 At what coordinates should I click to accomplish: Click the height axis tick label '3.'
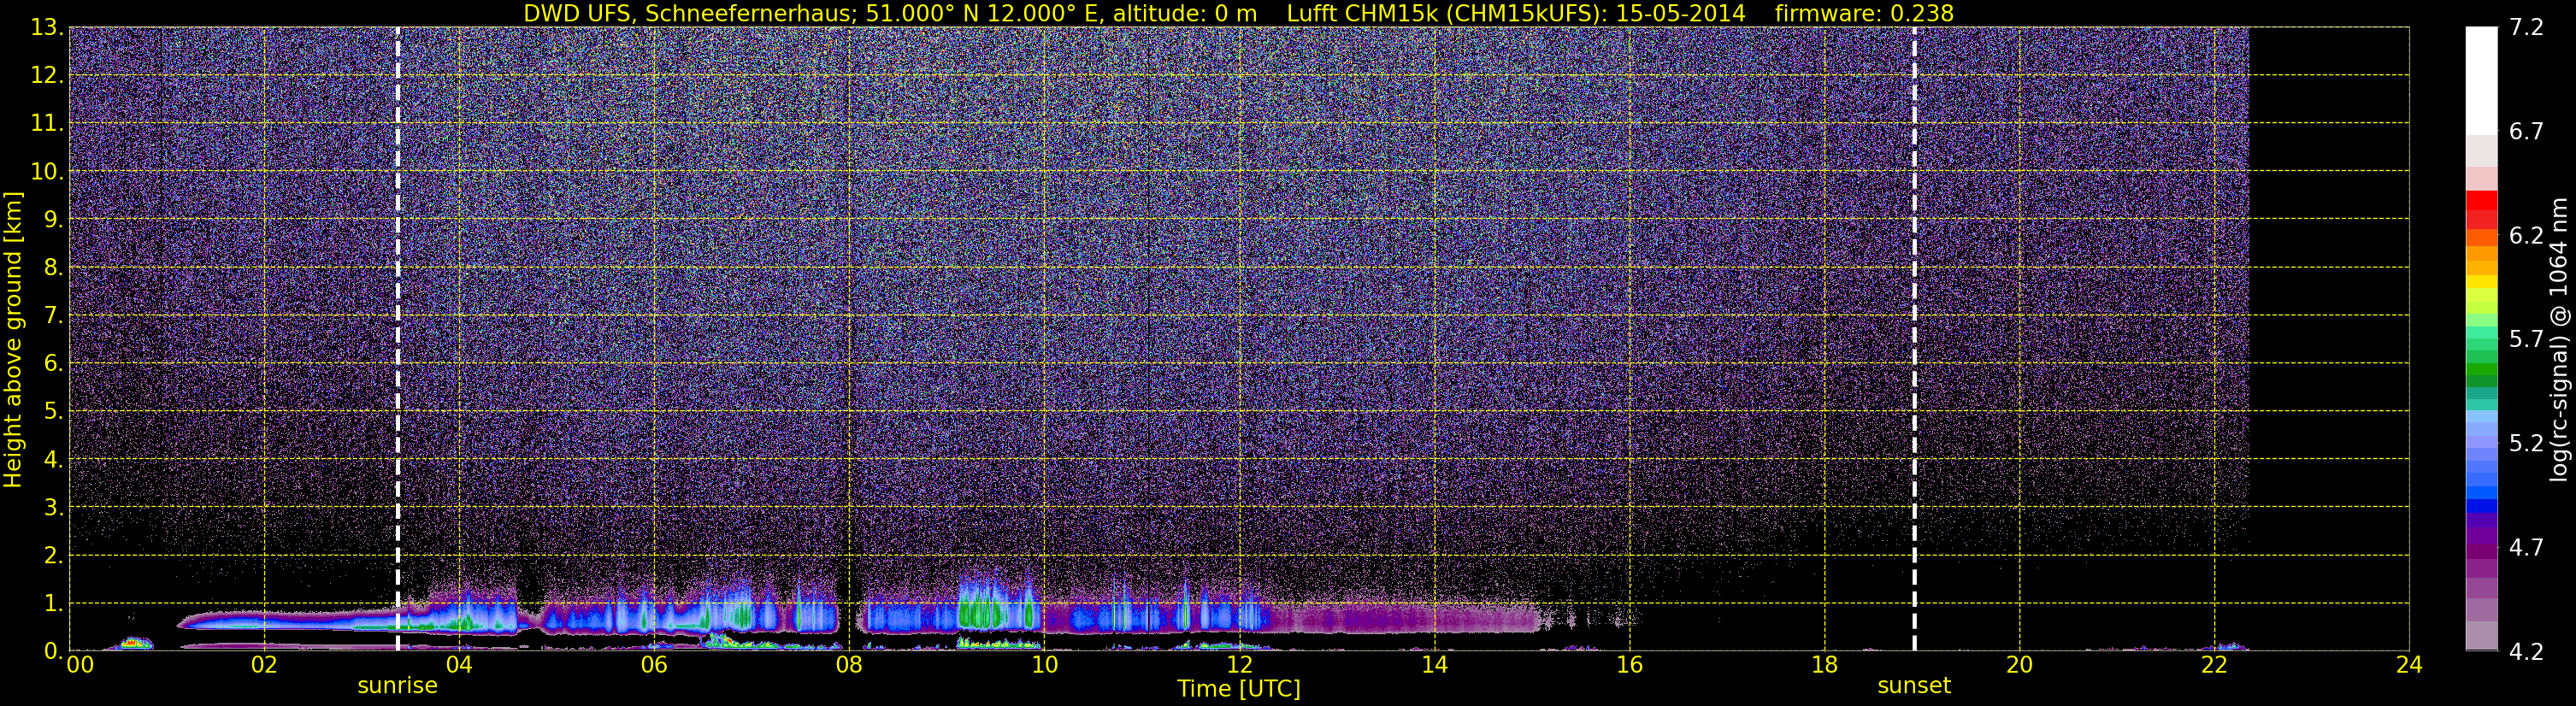point(53,507)
